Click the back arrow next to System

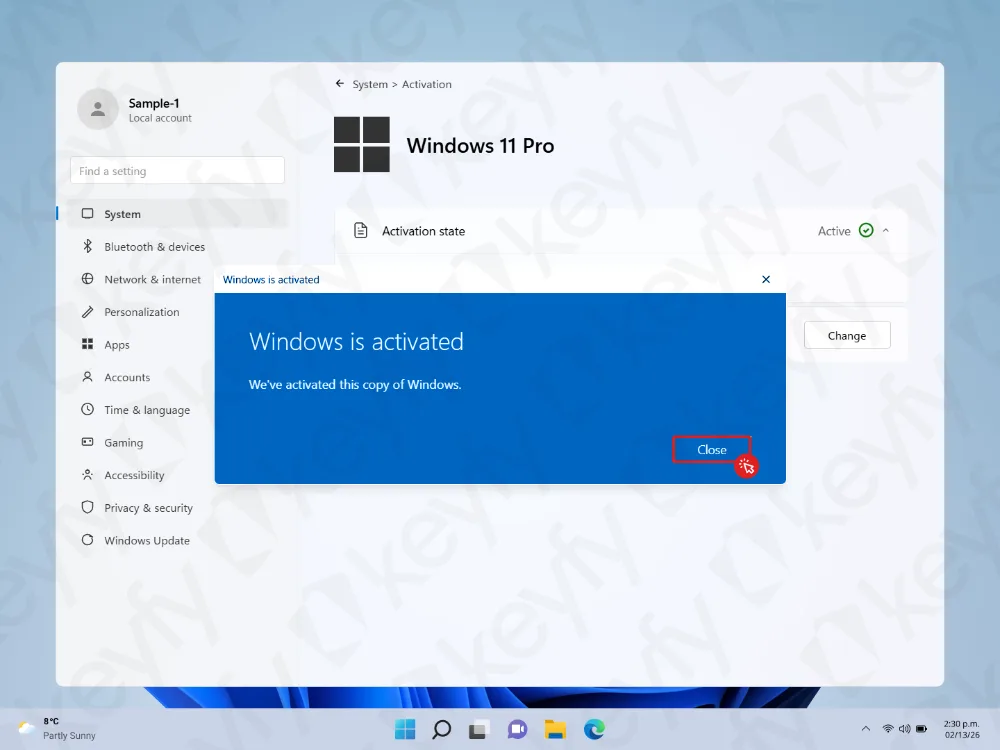point(340,84)
